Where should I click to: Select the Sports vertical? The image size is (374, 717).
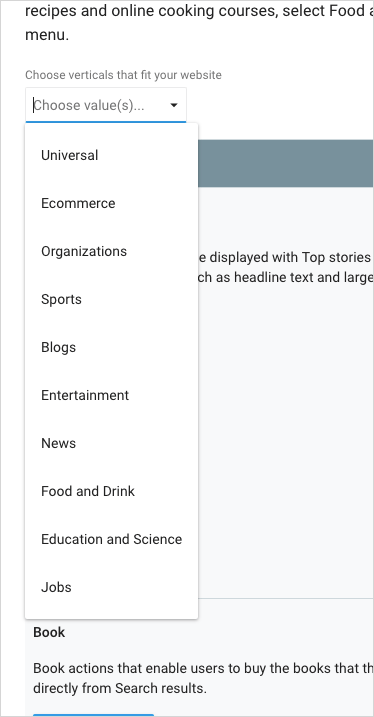point(112,300)
